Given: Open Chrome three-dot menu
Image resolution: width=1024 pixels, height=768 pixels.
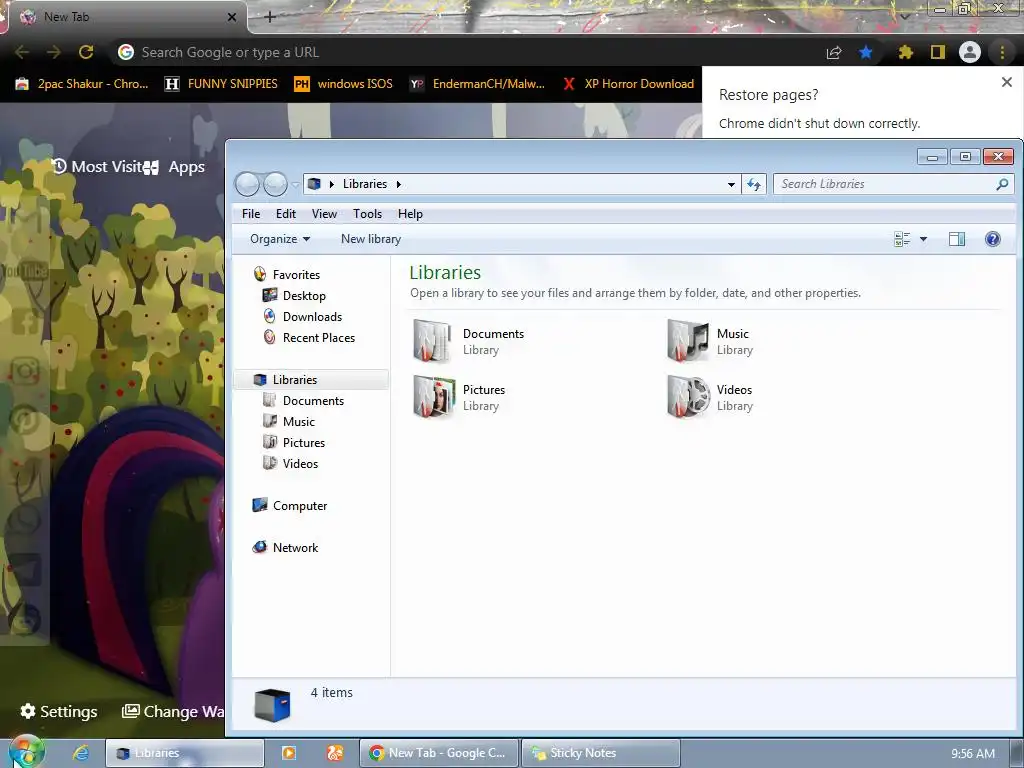Looking at the screenshot, I should point(1002,52).
